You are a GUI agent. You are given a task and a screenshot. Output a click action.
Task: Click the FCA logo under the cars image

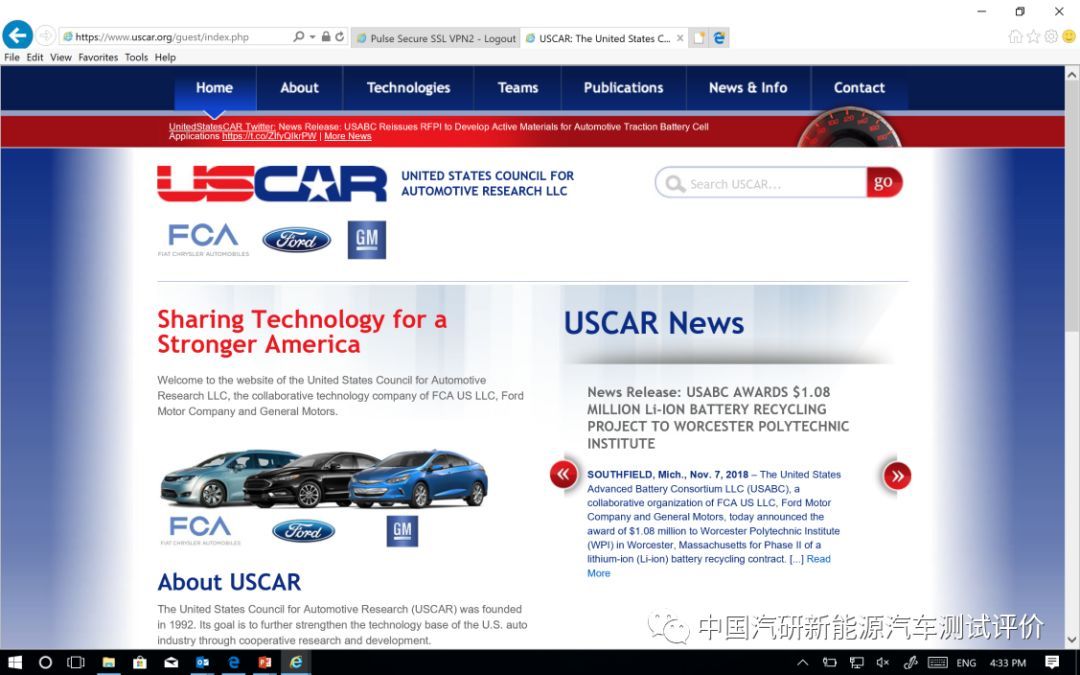[x=200, y=530]
